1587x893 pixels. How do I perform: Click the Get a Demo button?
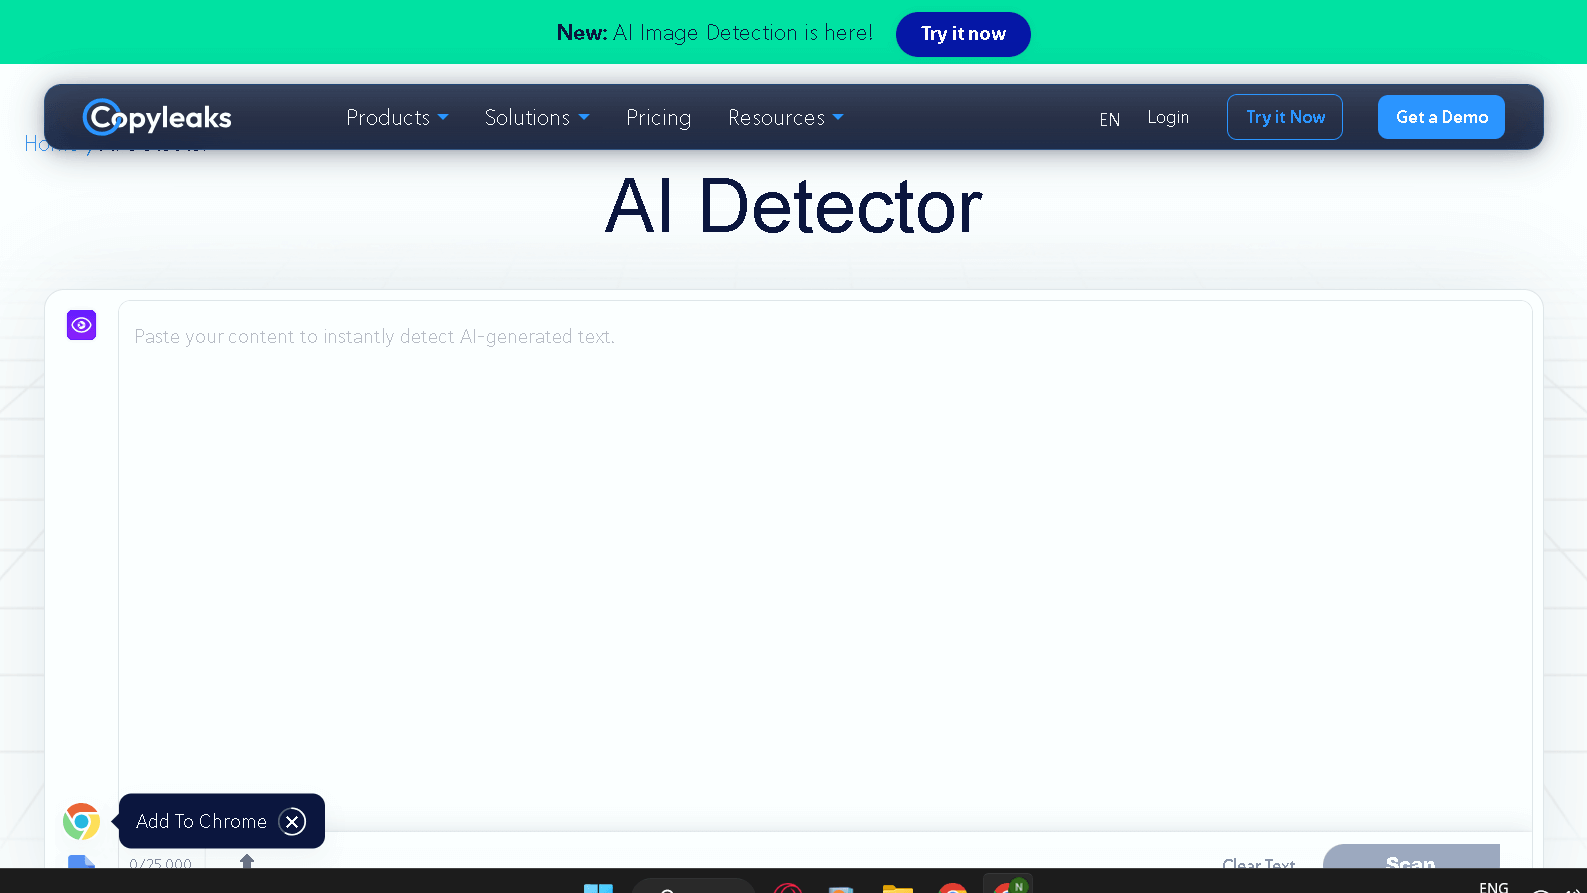1441,117
